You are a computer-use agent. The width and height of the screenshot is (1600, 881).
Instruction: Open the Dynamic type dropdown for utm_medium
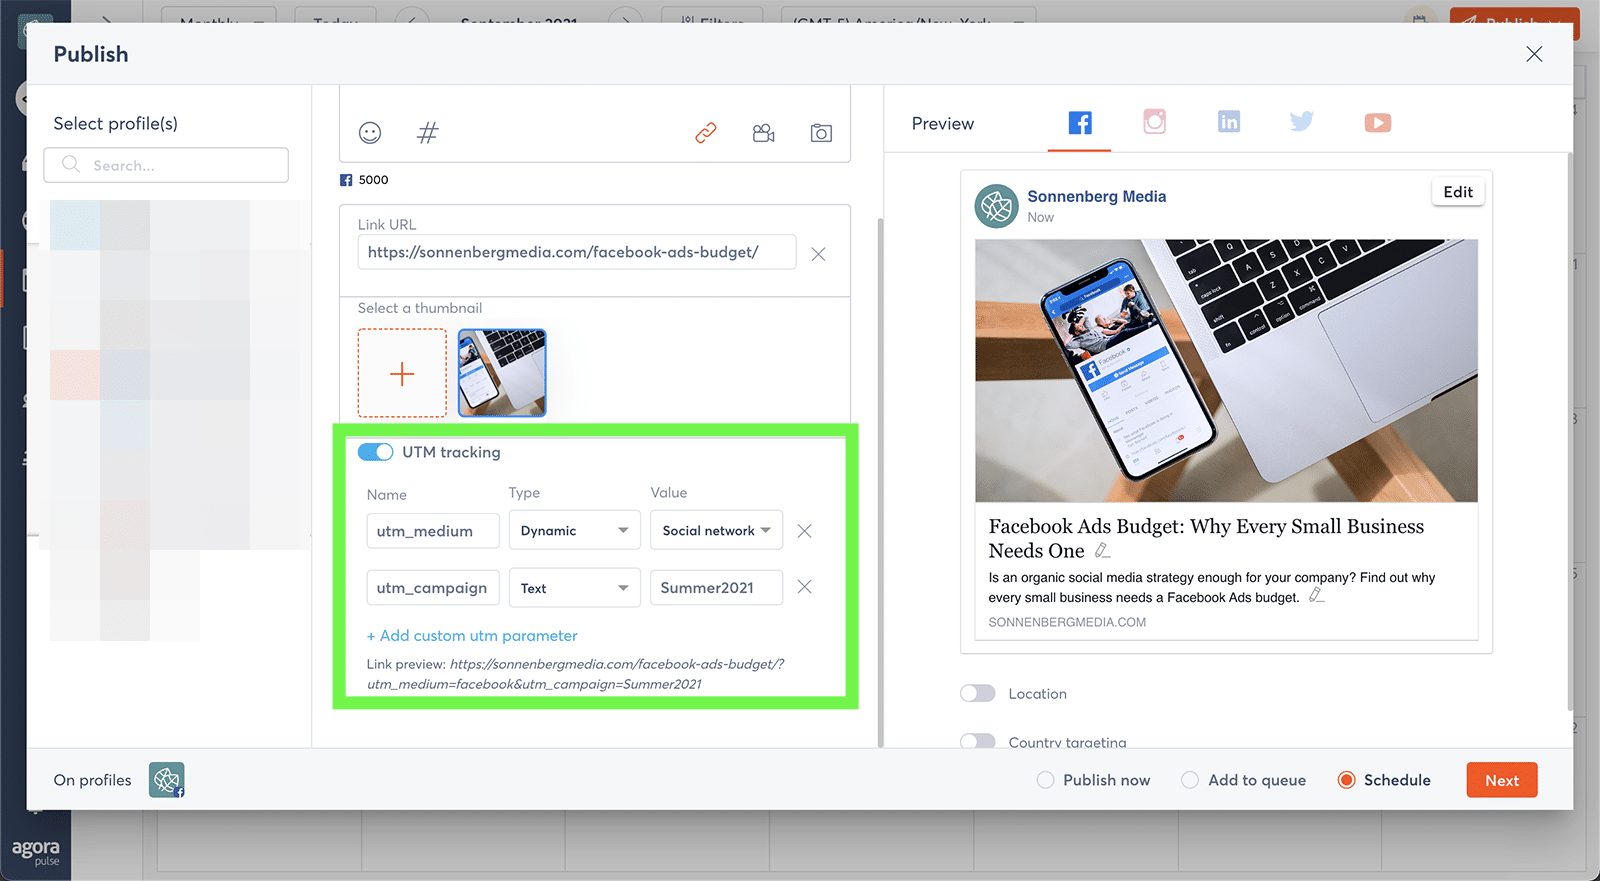[574, 530]
